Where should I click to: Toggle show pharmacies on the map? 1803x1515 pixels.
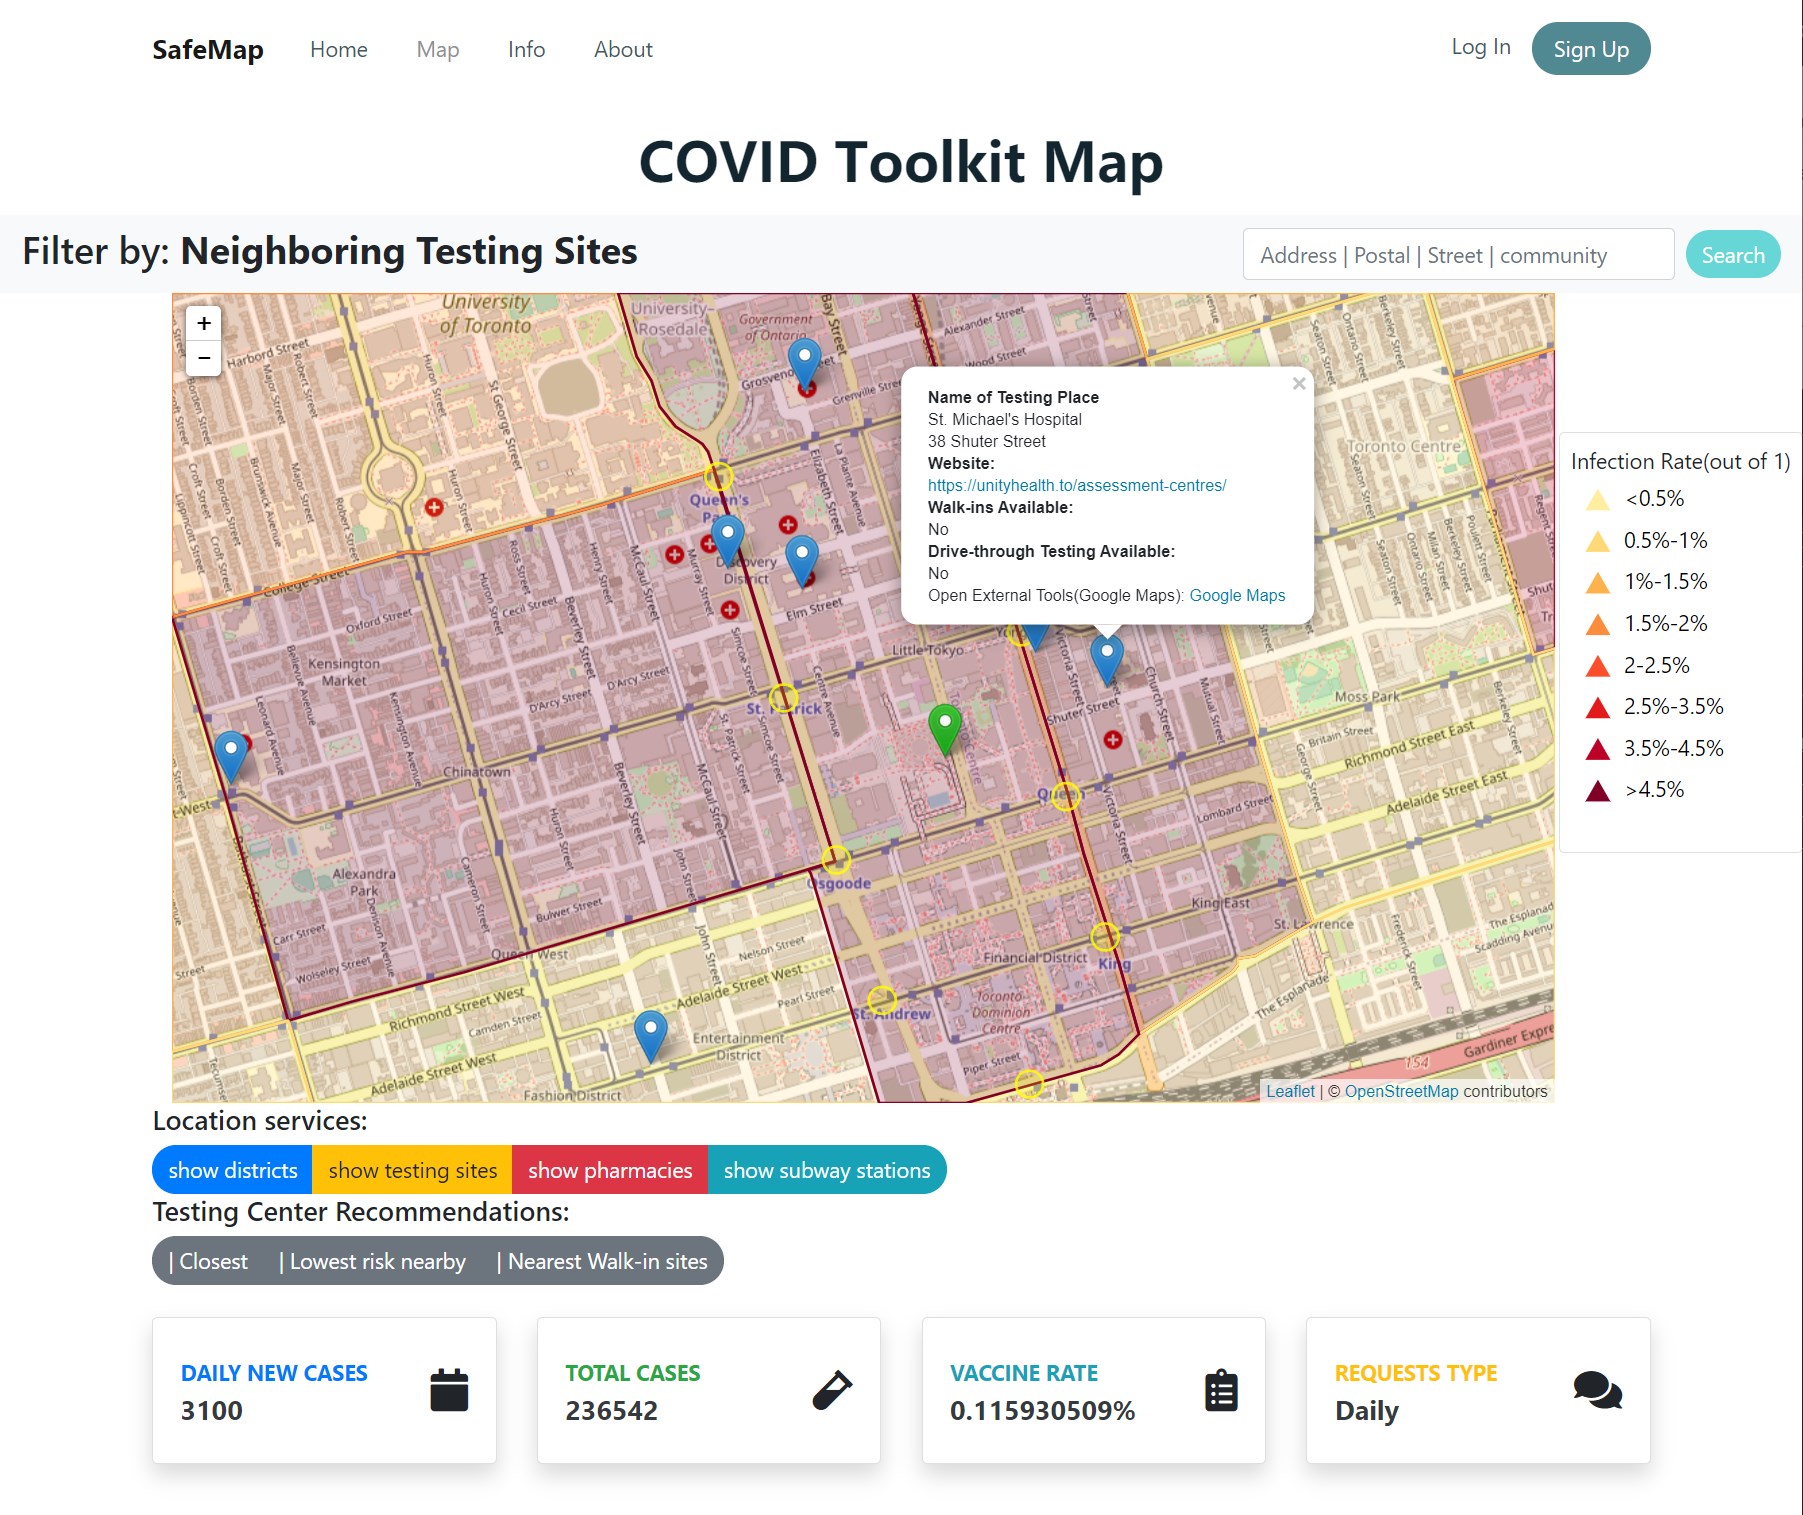[610, 1170]
